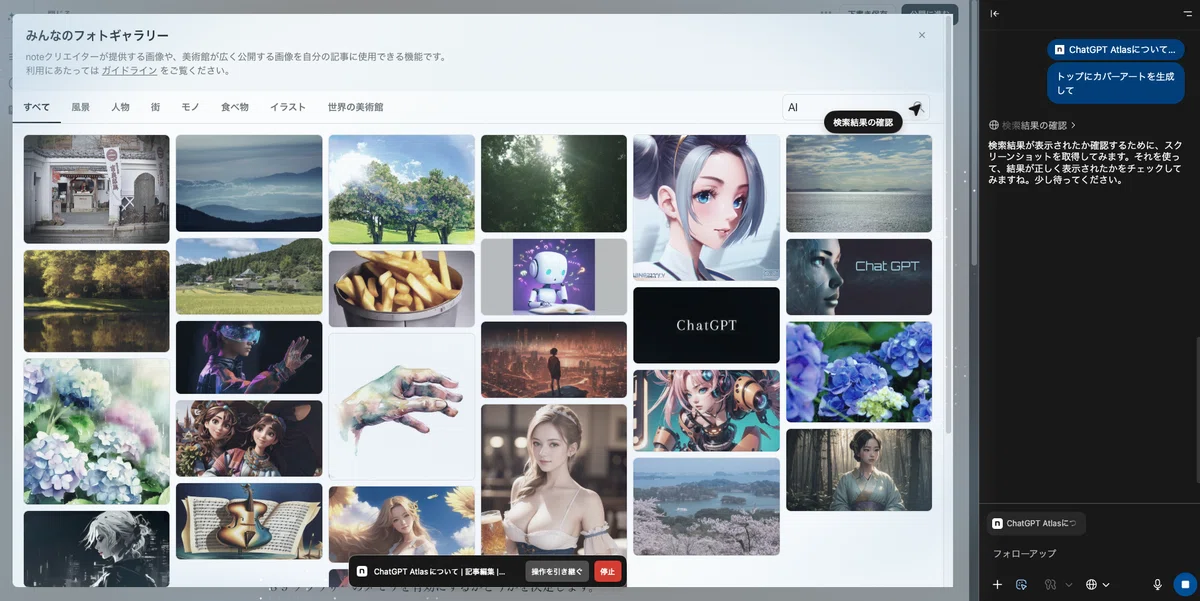Open the sidebar menu via the hamburger icon
1200x601 pixels.
coord(1188,14)
